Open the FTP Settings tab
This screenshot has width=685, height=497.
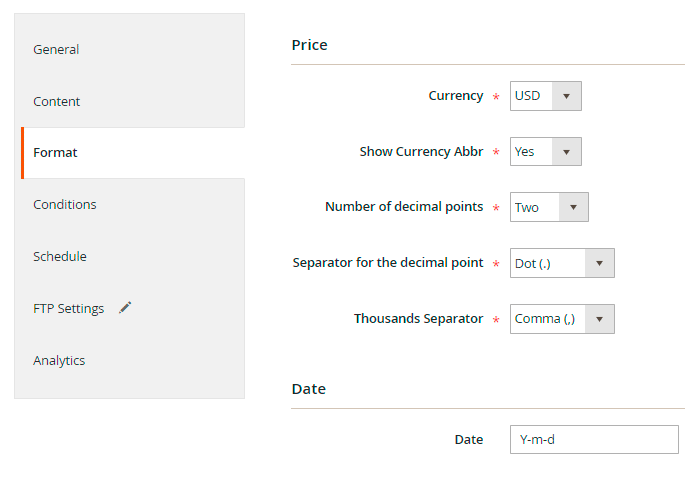(x=68, y=308)
